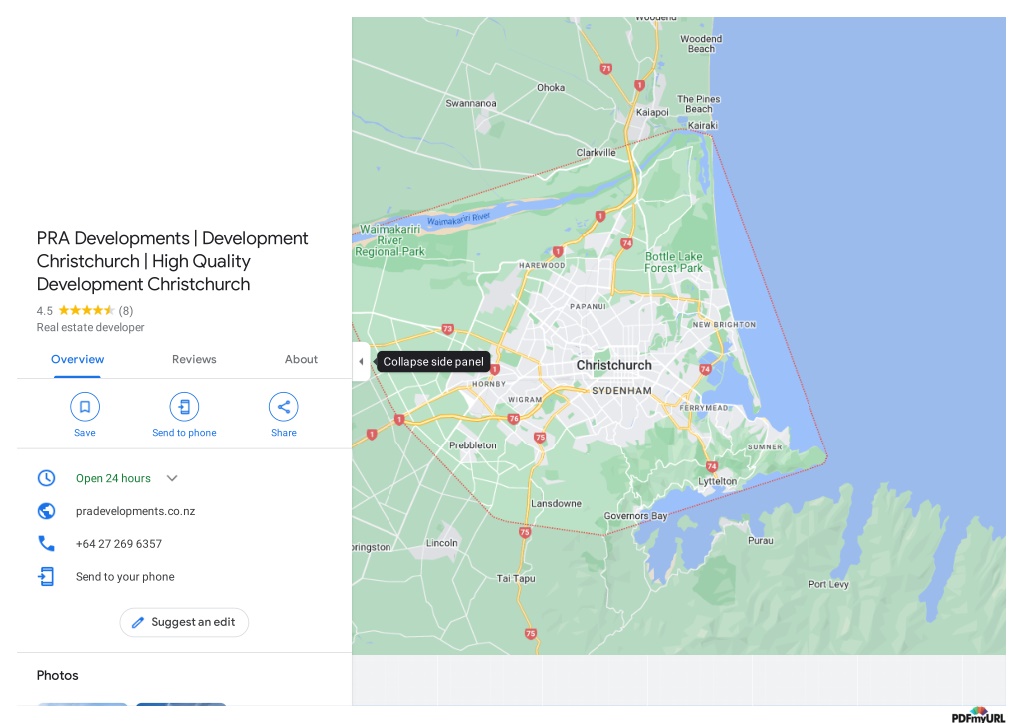Viewport: 1024px width, 723px height.
Task: Click the Prebbleton map label
Action: (473, 445)
